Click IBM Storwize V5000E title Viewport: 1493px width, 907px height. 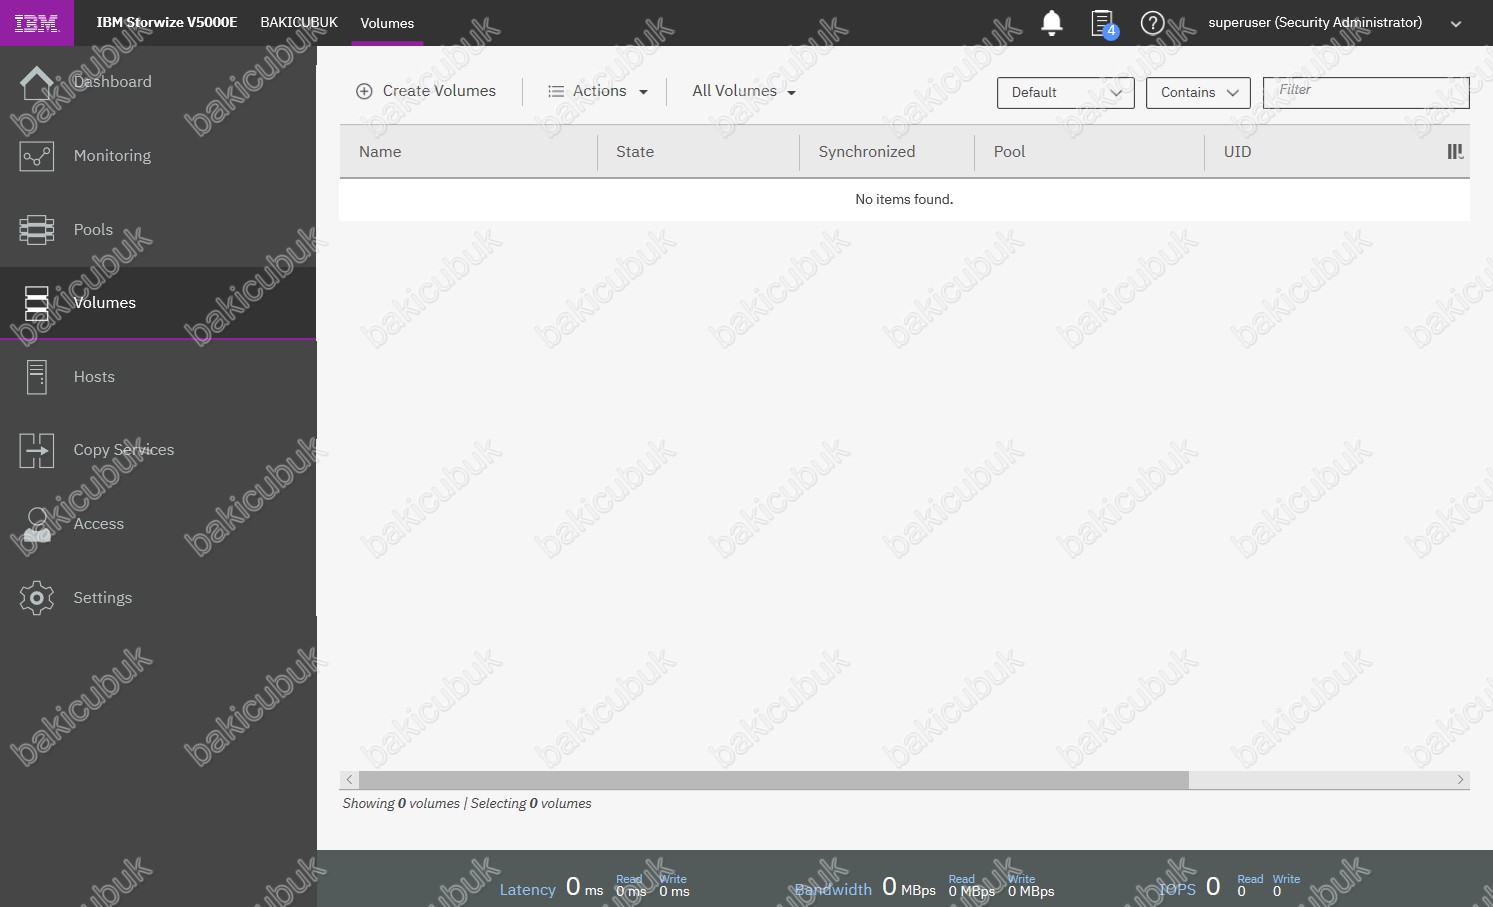pos(167,22)
